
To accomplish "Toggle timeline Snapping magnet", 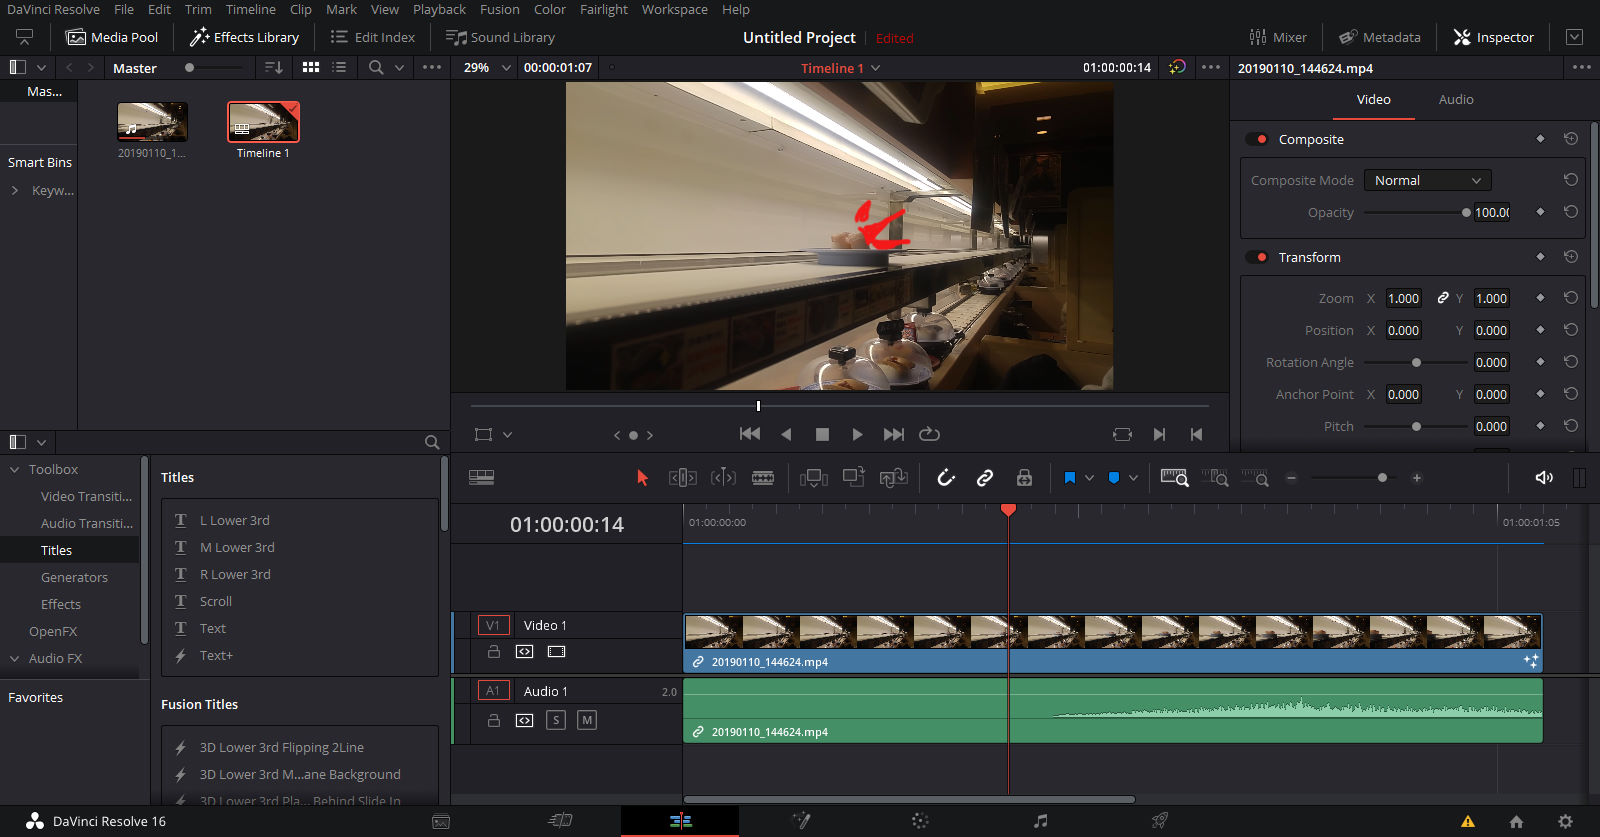I will click(x=946, y=478).
